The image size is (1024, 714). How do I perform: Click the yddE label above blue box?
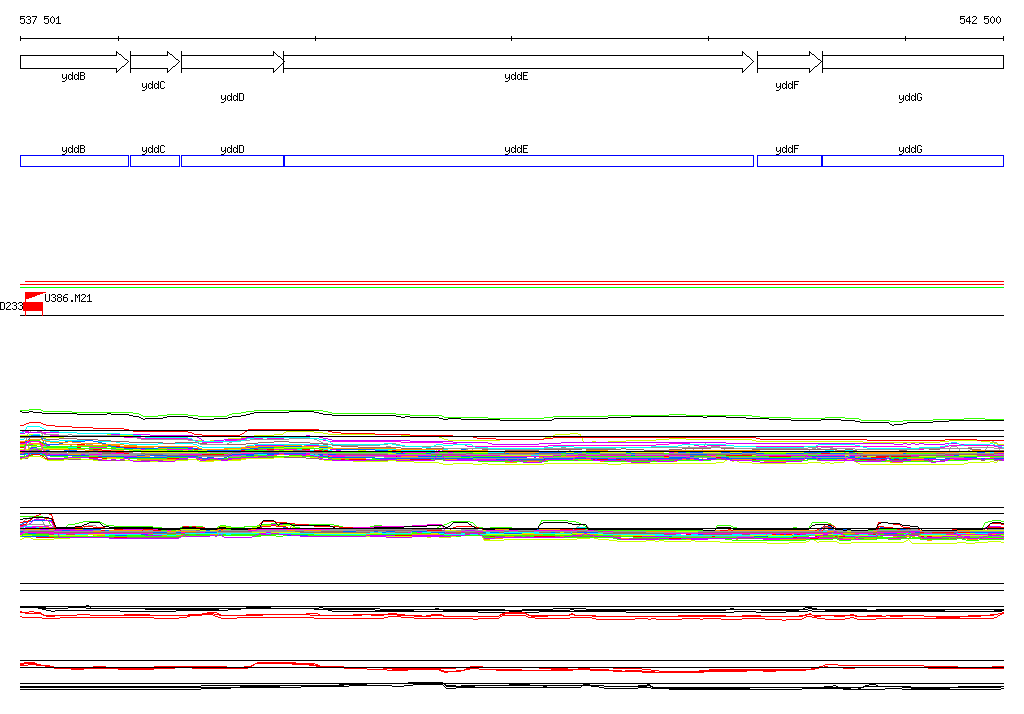pos(516,150)
